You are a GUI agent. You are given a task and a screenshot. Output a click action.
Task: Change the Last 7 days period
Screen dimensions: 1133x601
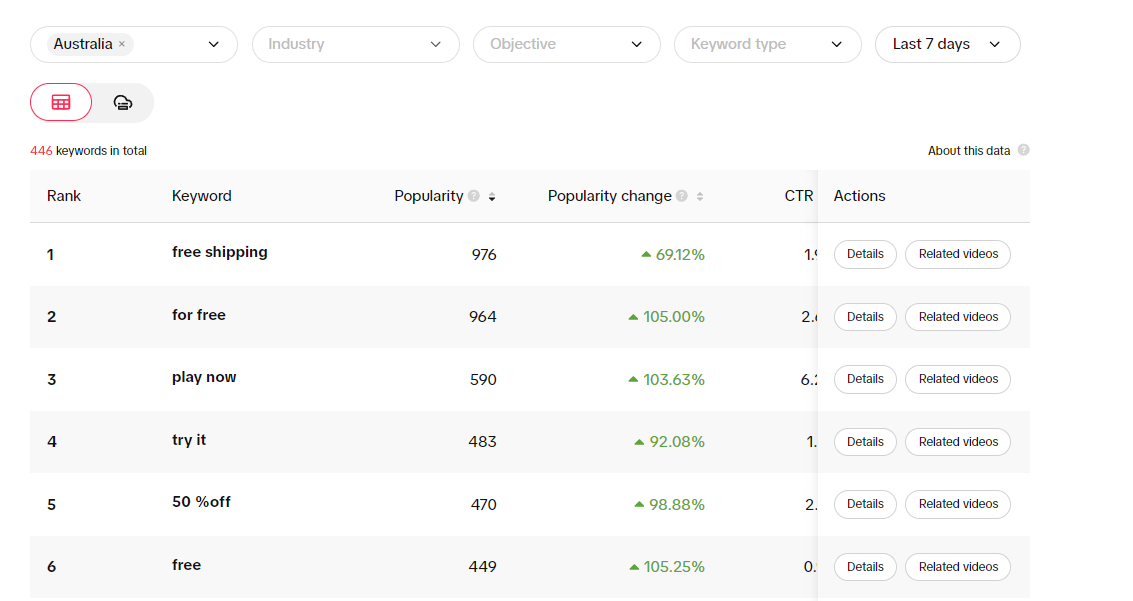click(947, 44)
